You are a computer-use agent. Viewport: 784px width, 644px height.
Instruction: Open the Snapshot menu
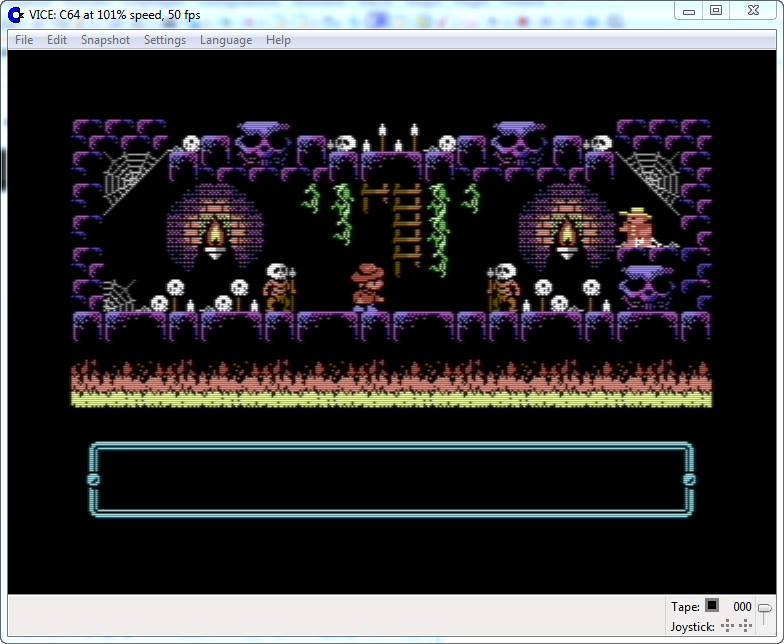pyautogui.click(x=105, y=40)
